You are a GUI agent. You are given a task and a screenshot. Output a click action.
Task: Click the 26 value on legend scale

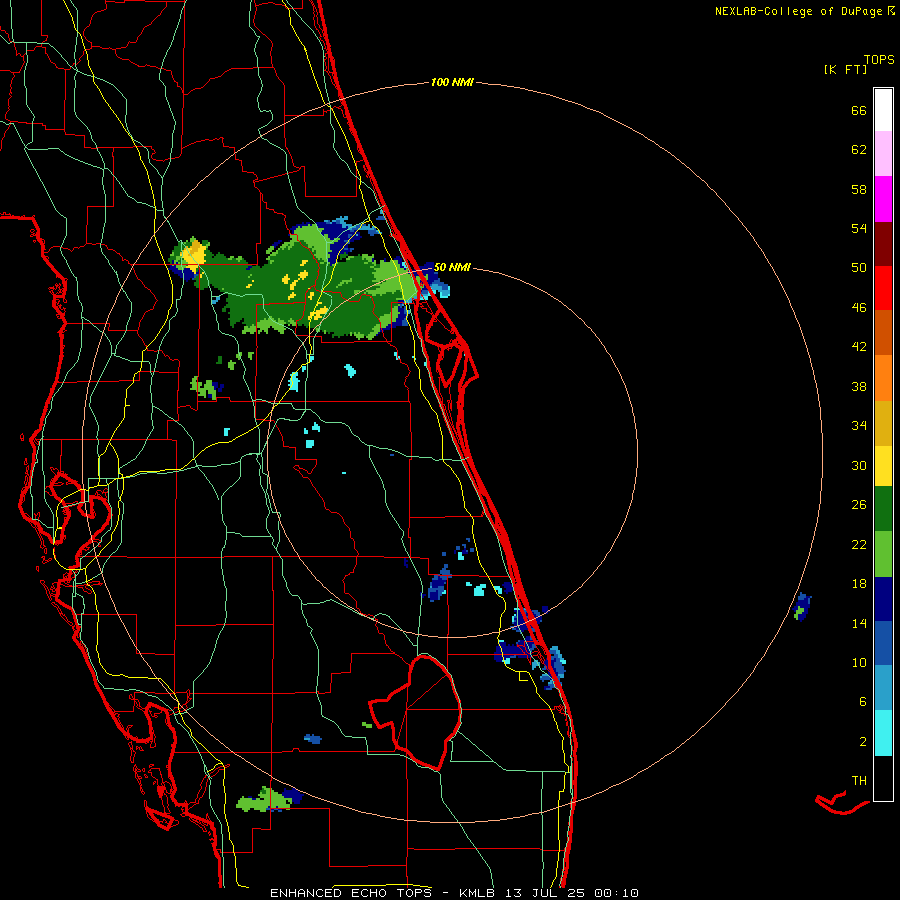[859, 505]
